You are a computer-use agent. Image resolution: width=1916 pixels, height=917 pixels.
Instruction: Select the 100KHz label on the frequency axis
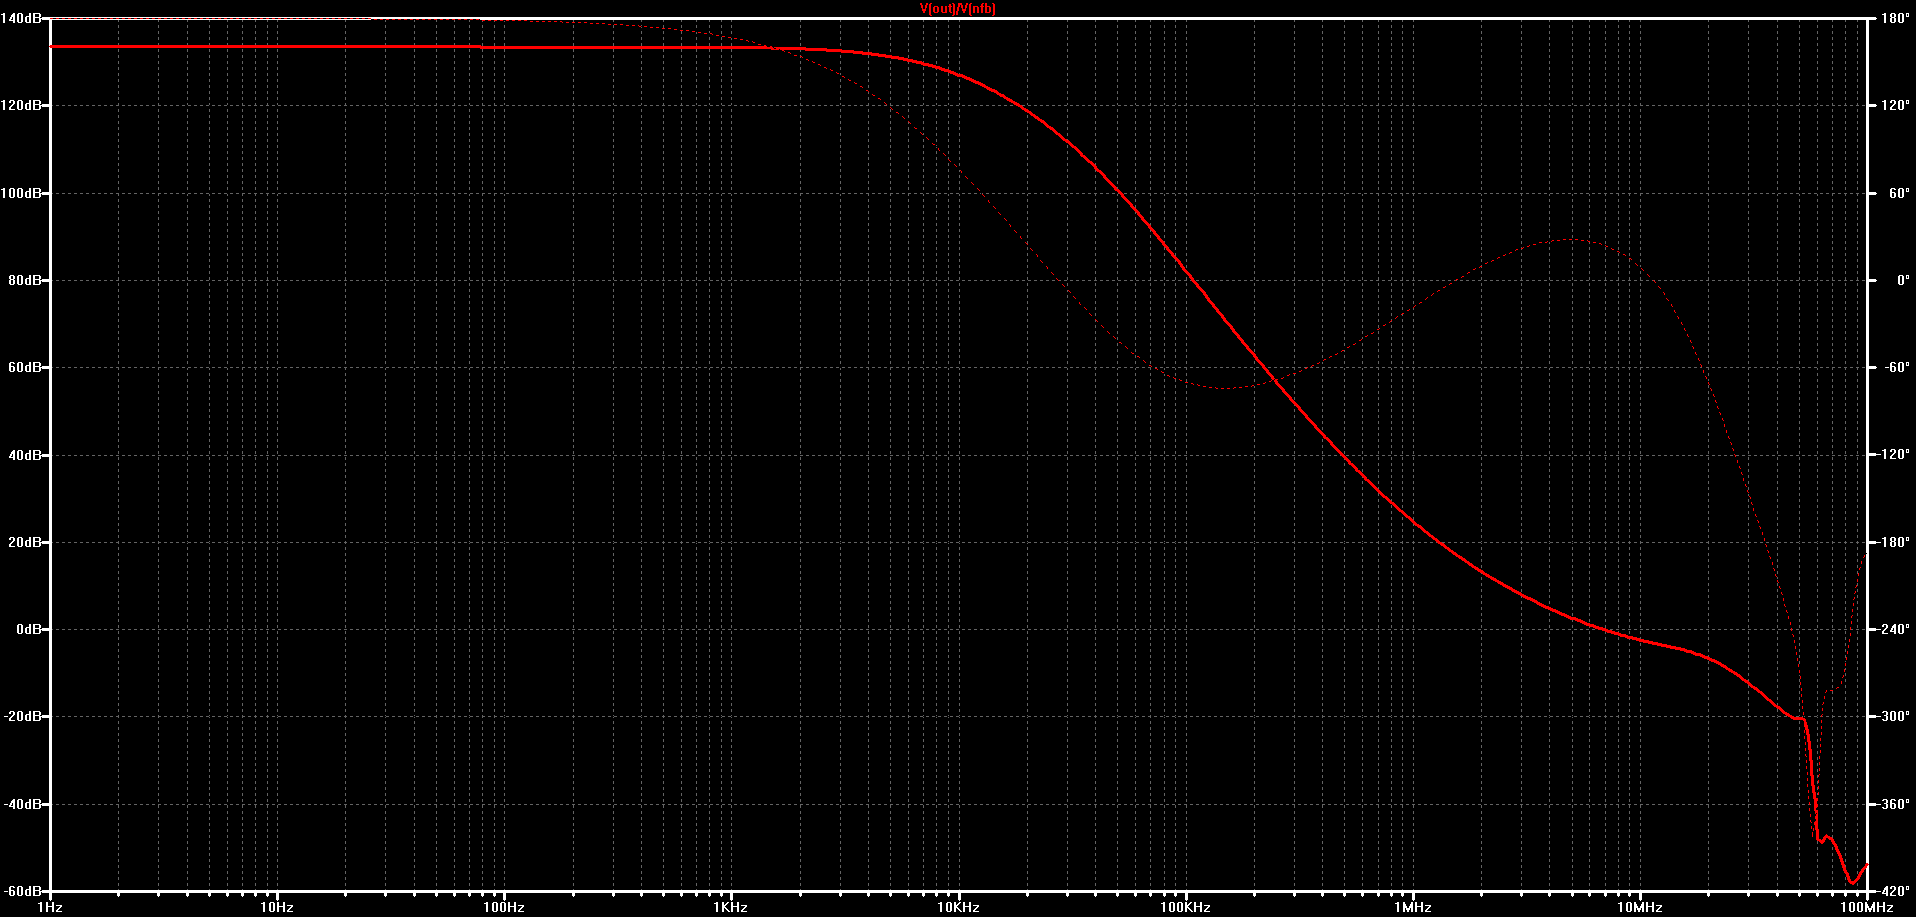[1186, 908]
